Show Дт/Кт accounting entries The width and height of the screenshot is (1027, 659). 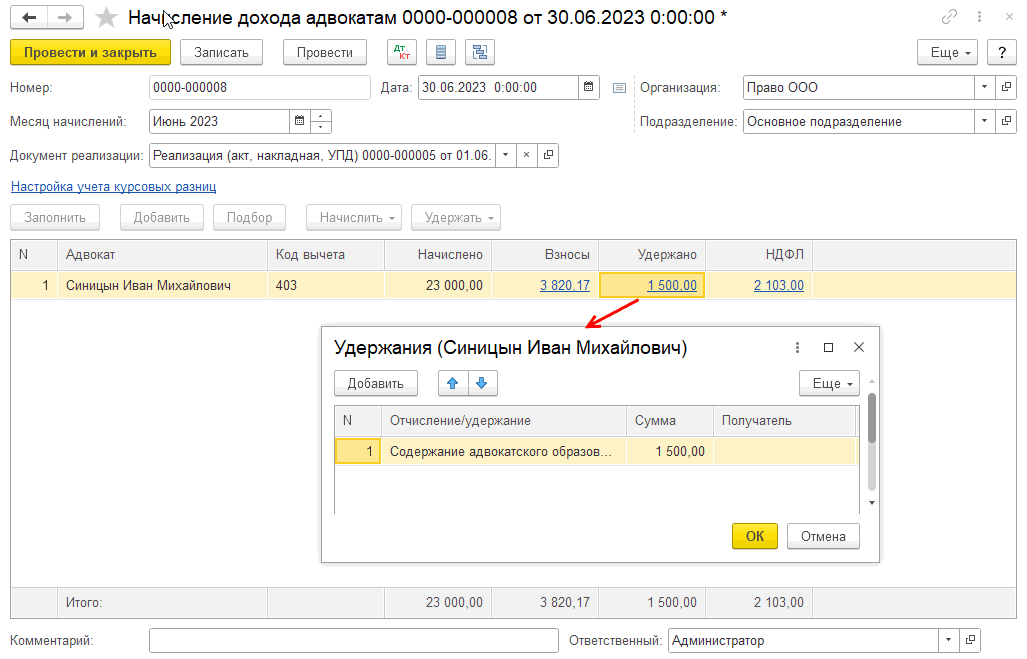402,52
